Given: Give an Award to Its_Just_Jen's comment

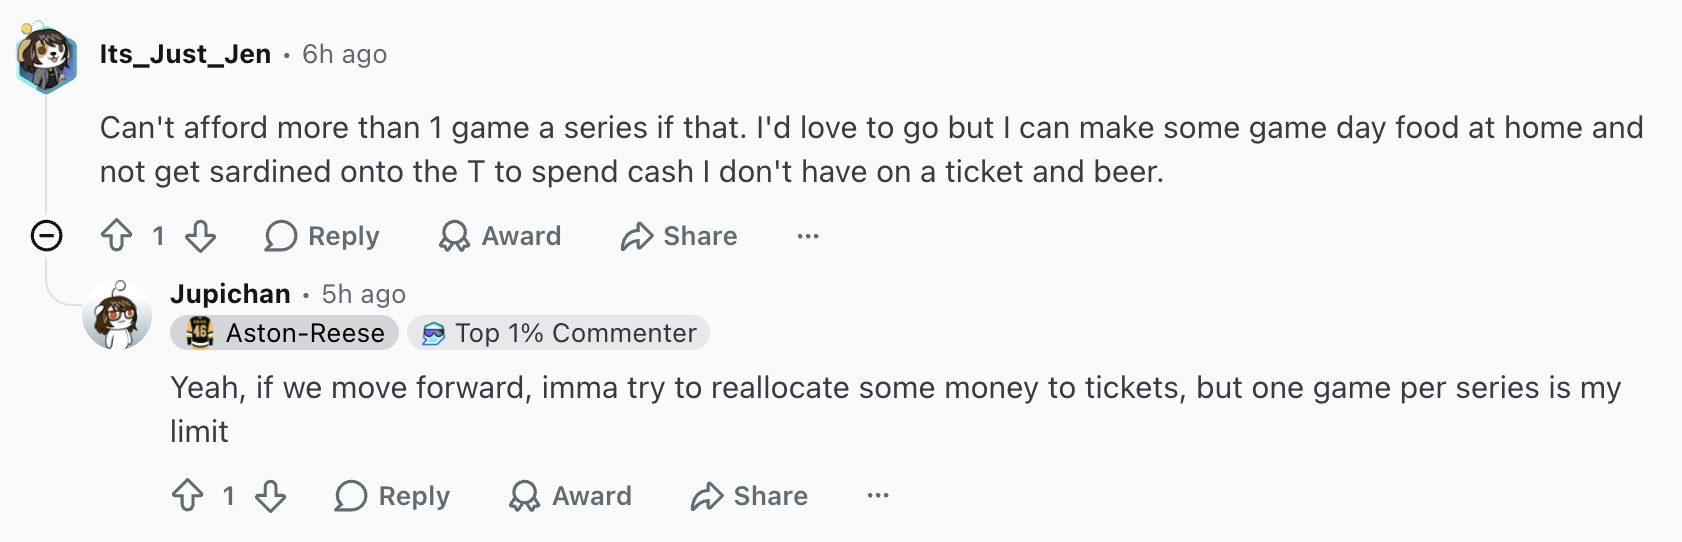Looking at the screenshot, I should pyautogui.click(x=500, y=236).
